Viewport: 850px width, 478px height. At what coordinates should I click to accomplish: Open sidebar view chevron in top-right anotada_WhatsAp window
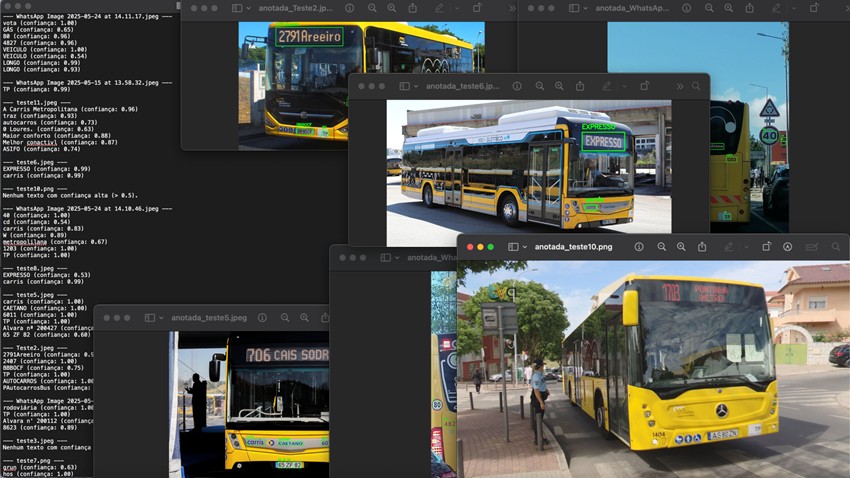click(585, 8)
